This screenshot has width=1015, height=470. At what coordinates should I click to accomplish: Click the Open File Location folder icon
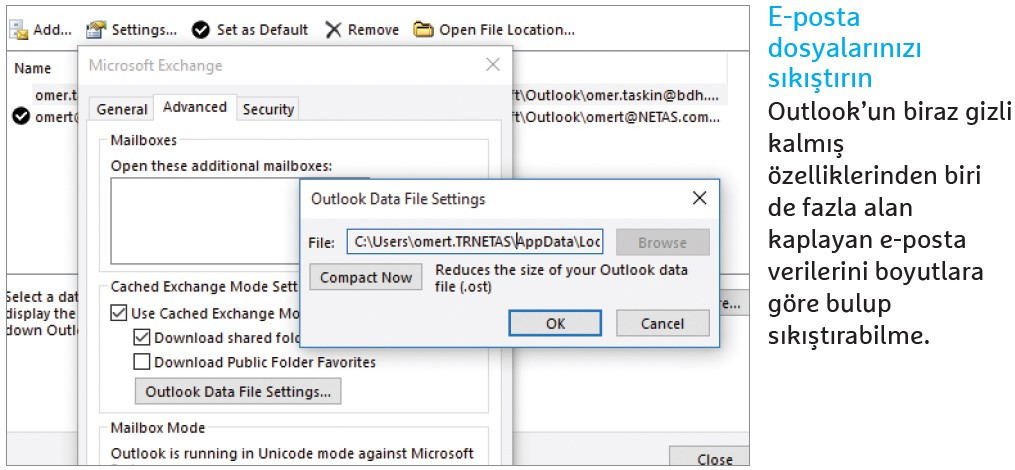tap(423, 30)
